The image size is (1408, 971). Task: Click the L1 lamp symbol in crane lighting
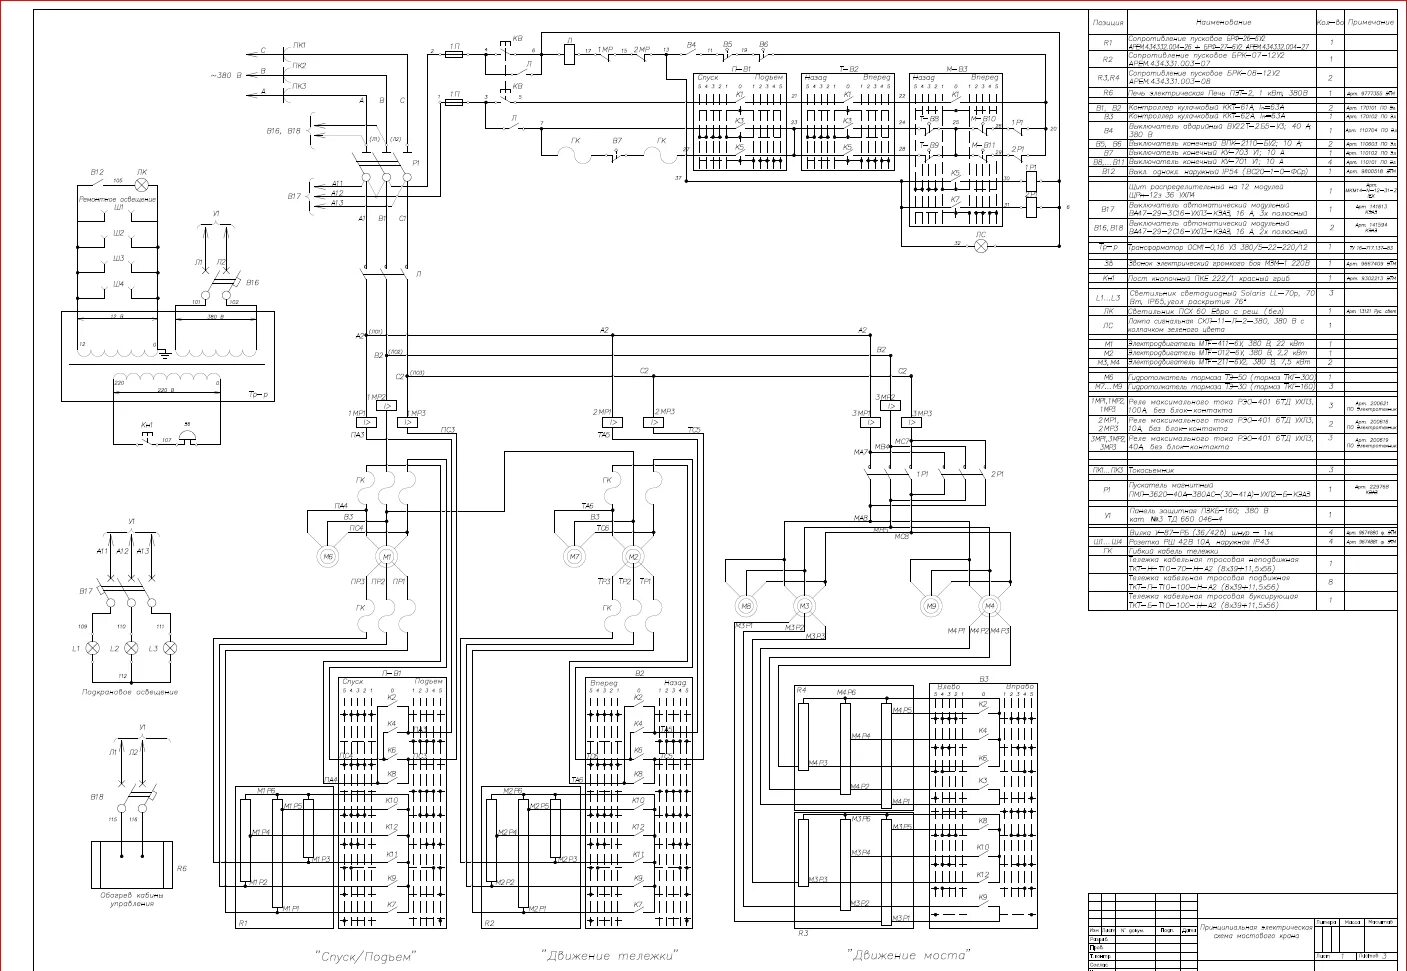(x=93, y=648)
